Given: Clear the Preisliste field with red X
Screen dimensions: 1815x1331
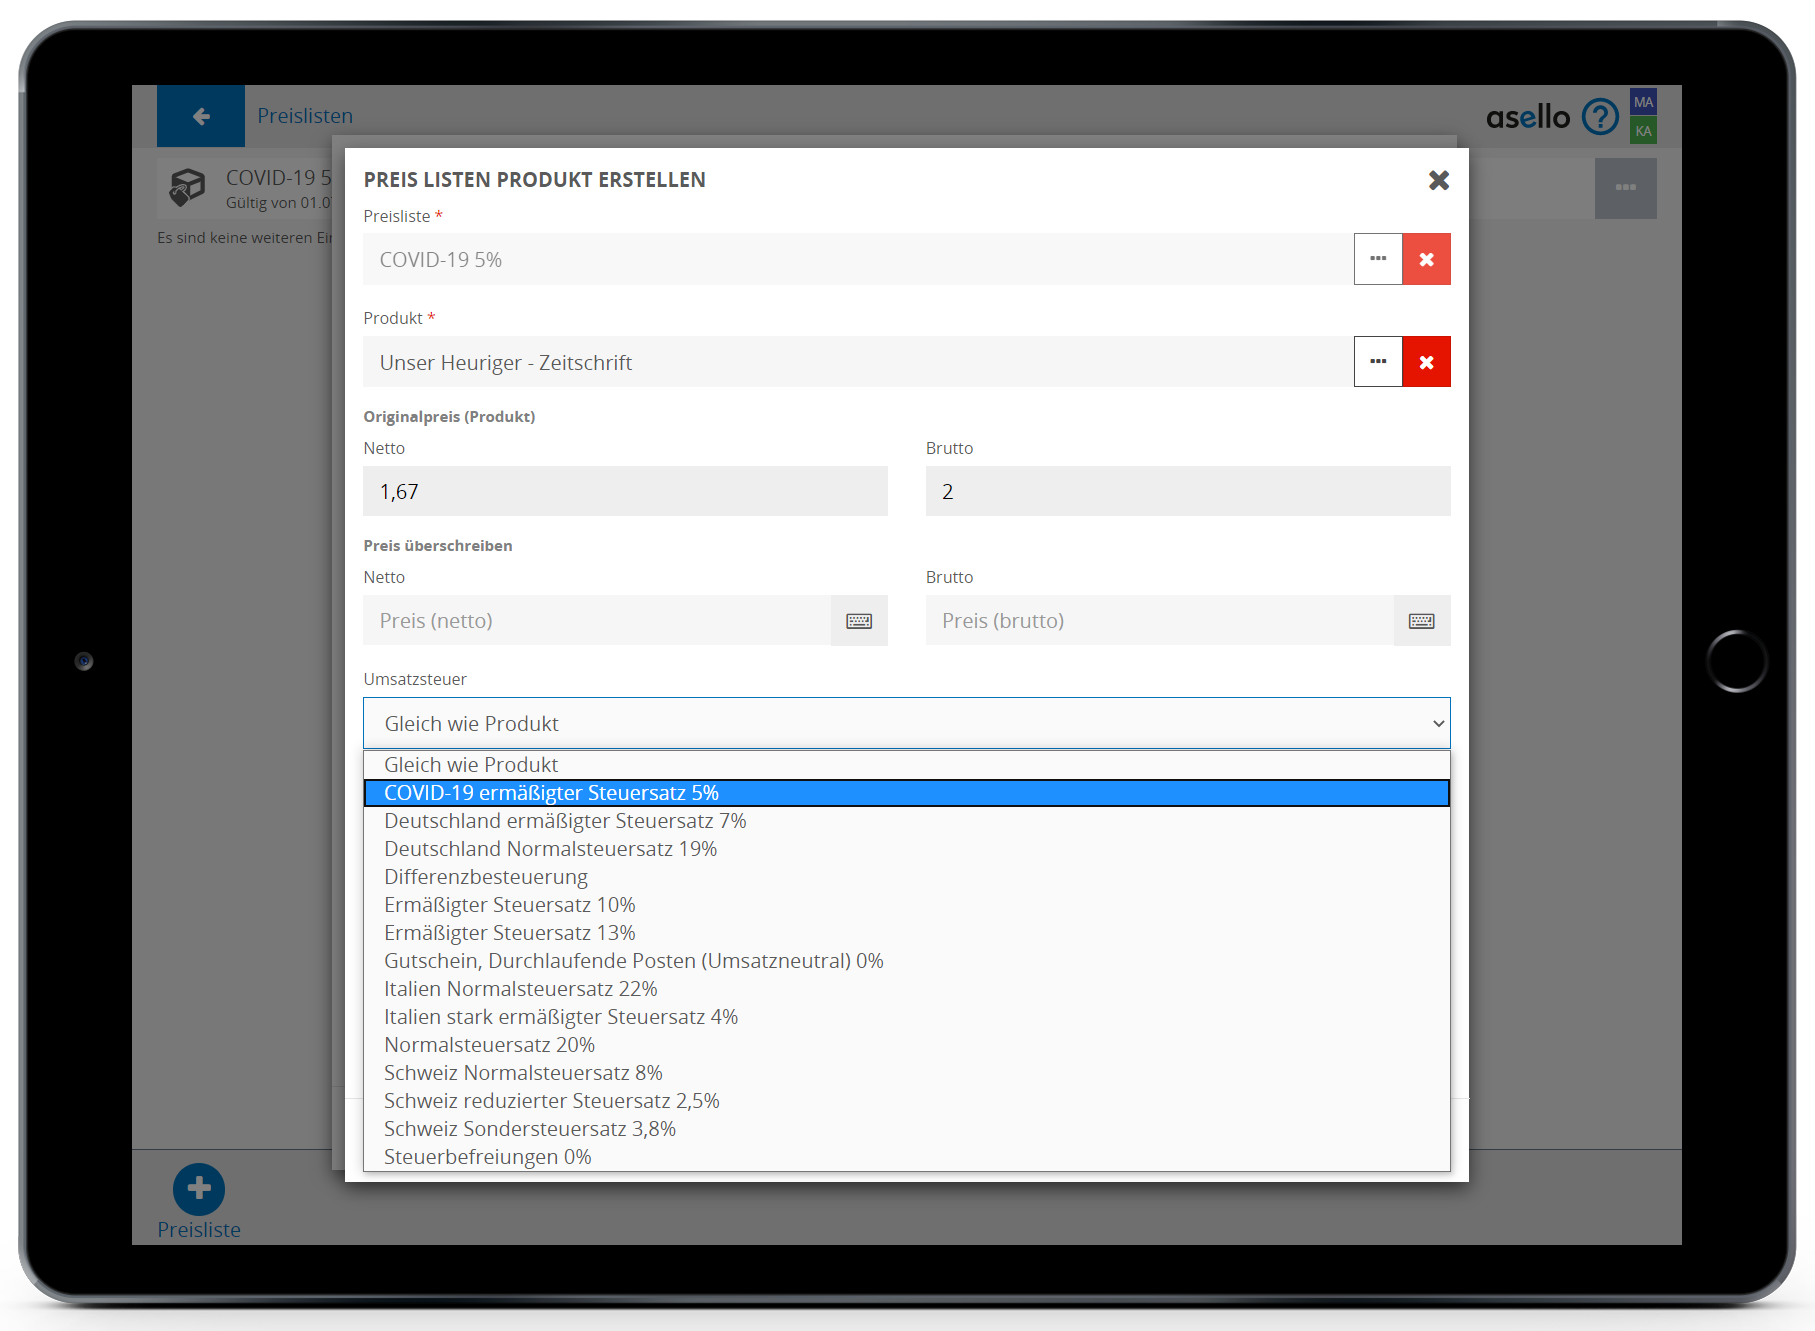Looking at the screenshot, I should [x=1426, y=259].
